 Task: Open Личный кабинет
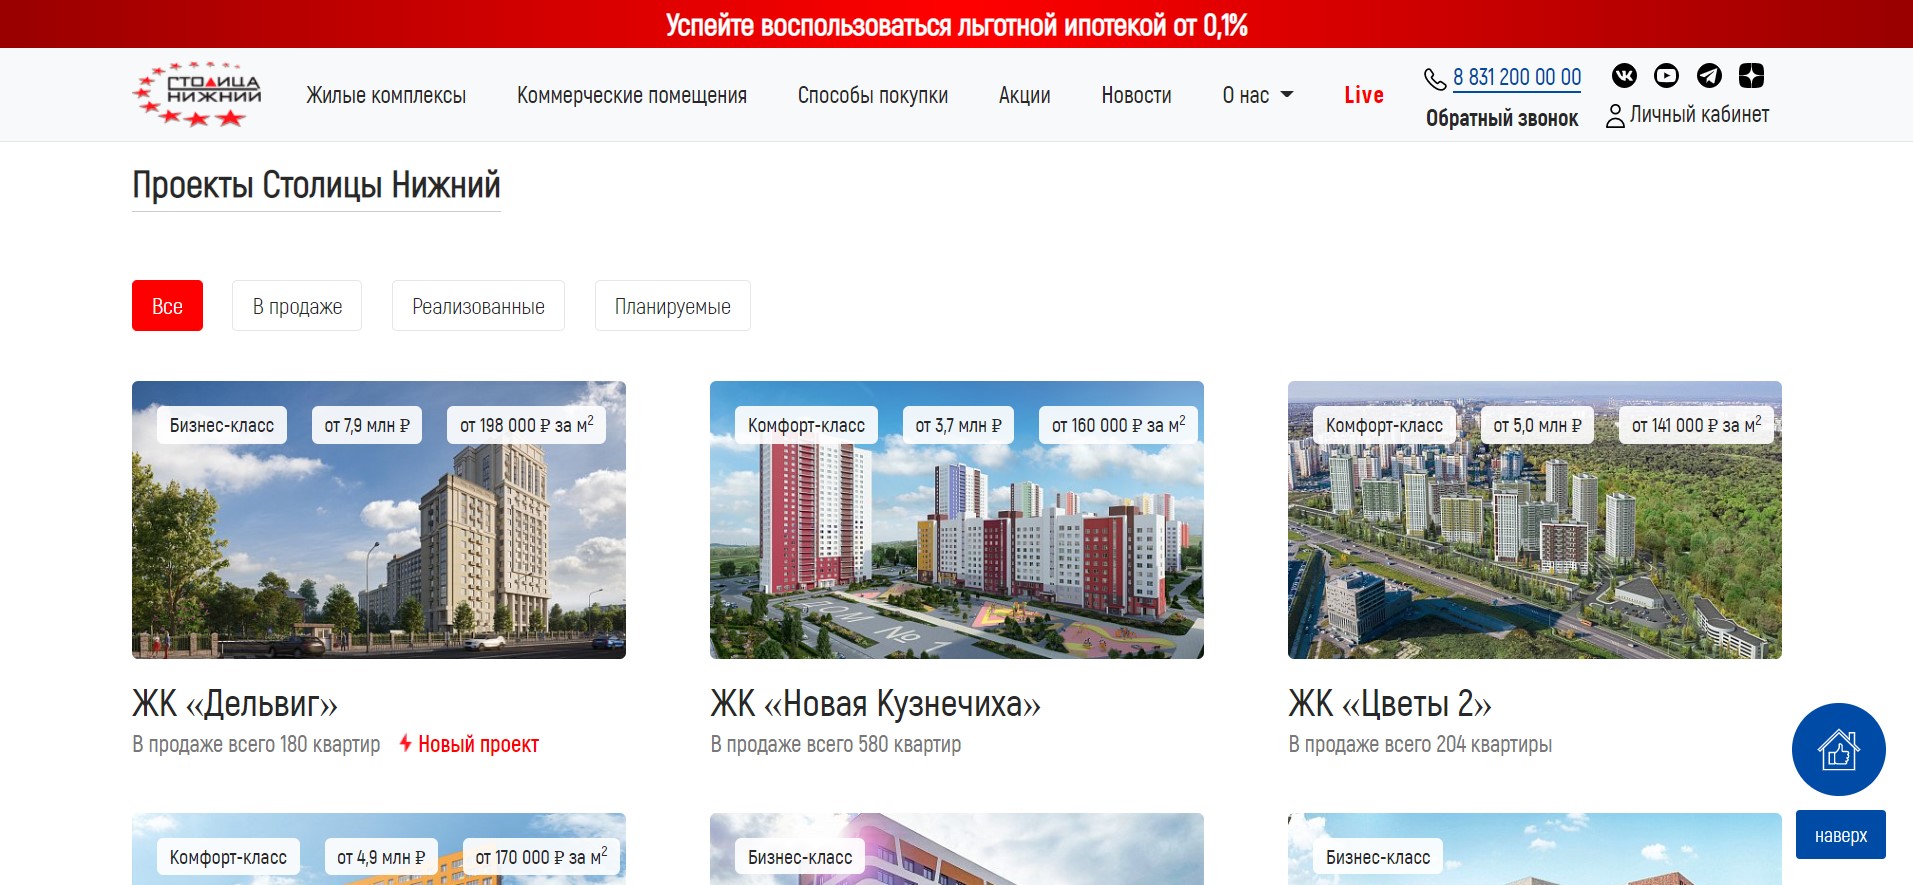1699,115
